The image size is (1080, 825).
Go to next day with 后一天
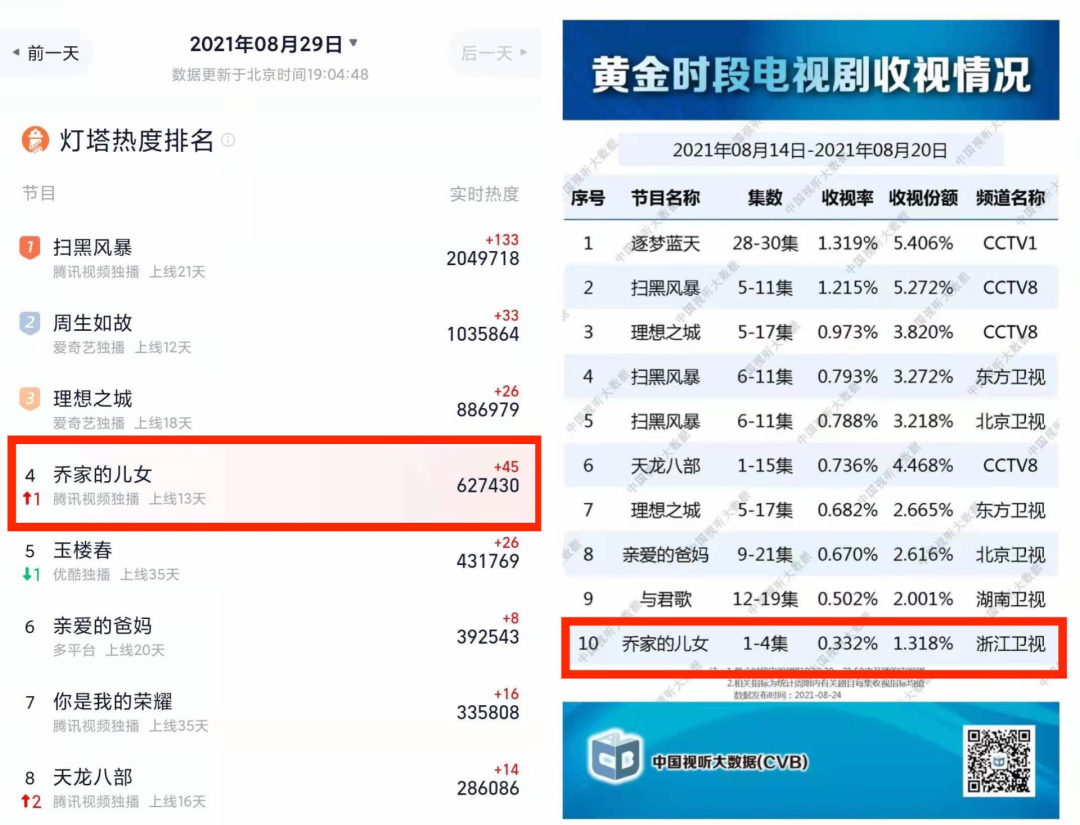[493, 53]
